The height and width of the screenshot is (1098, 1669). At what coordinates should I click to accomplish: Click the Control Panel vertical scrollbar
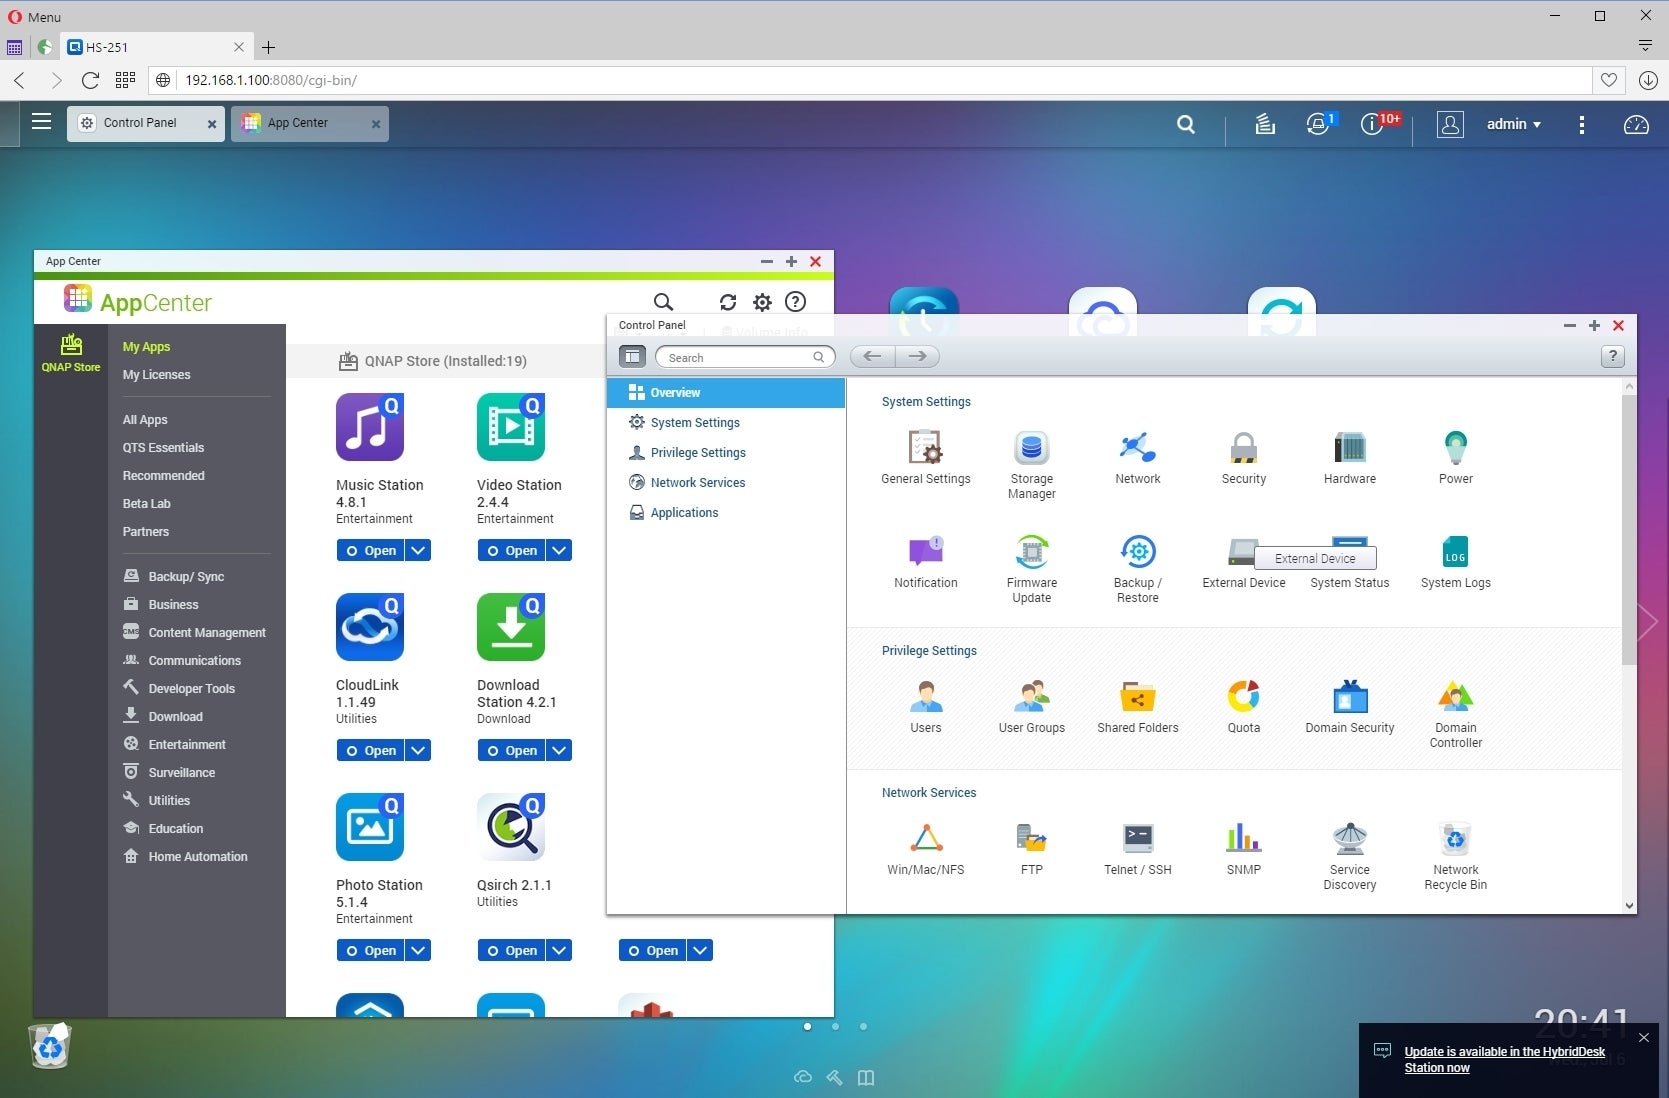(1629, 530)
